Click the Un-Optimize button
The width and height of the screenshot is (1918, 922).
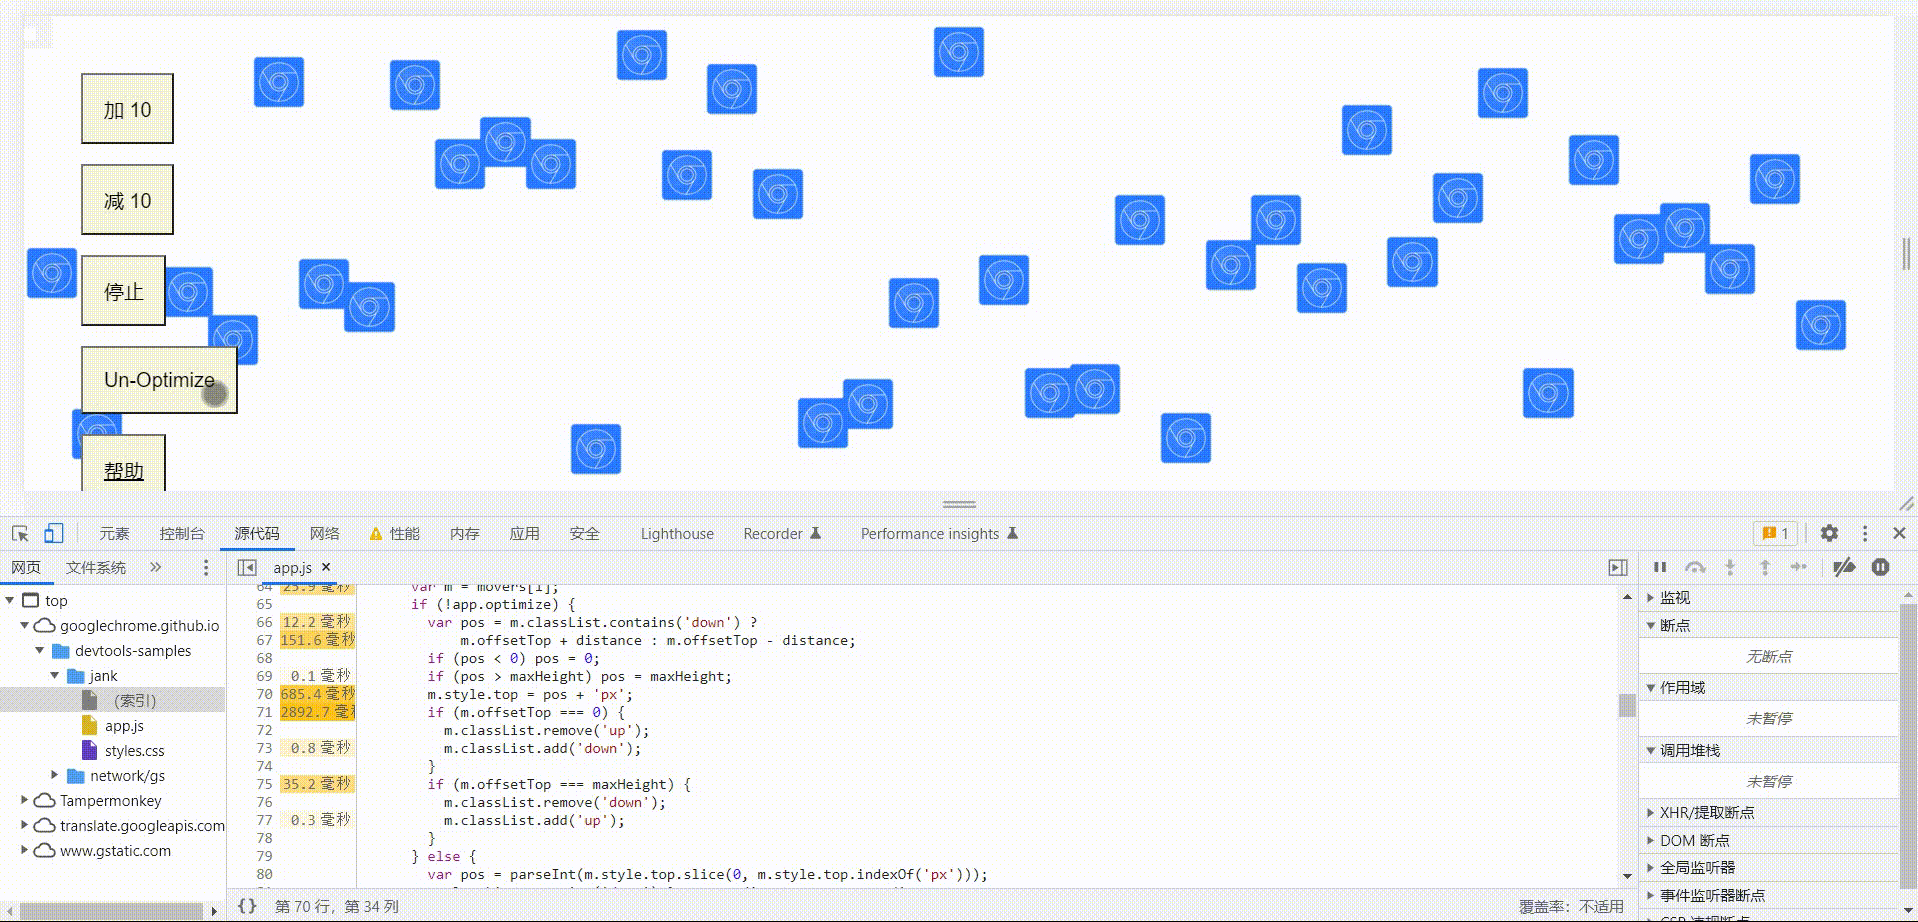coord(159,380)
